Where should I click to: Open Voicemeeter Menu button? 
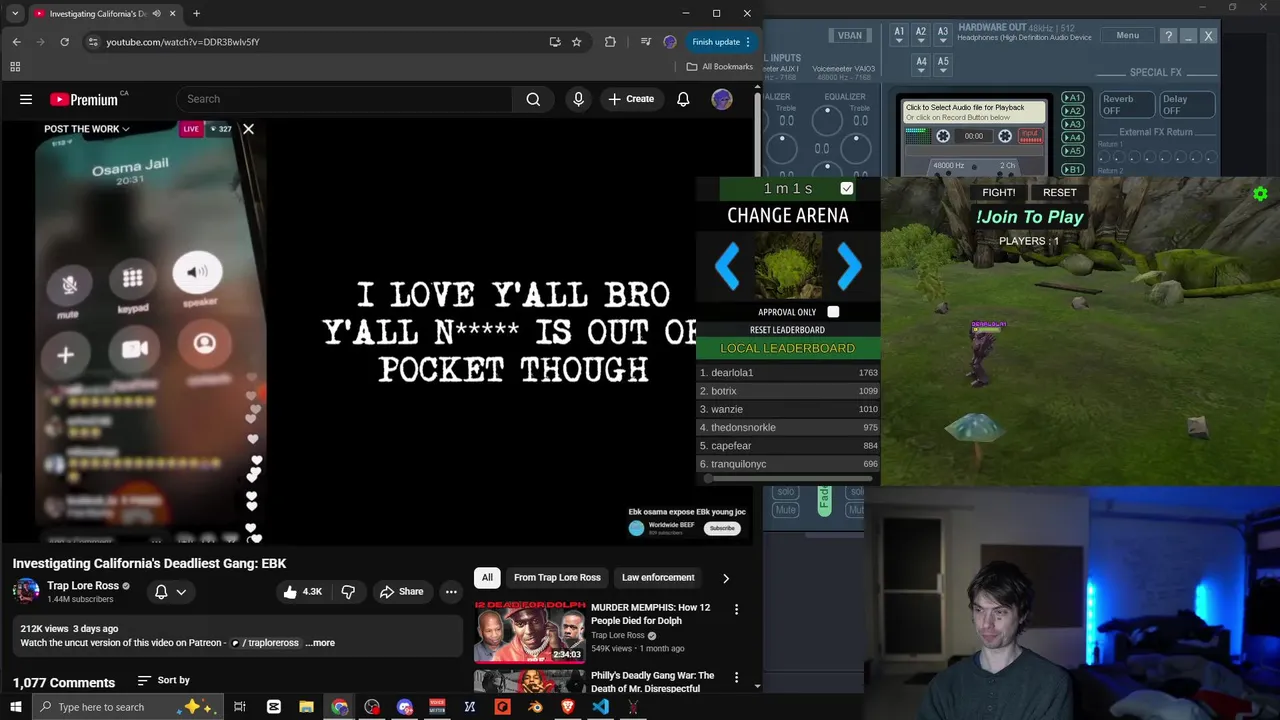(1127, 36)
